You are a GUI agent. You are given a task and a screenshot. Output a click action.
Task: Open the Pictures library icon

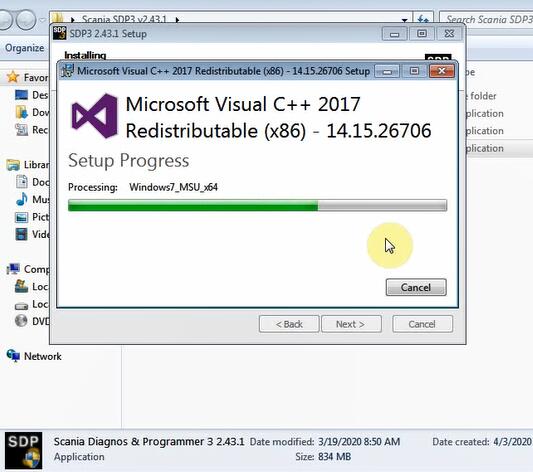click(x=21, y=217)
